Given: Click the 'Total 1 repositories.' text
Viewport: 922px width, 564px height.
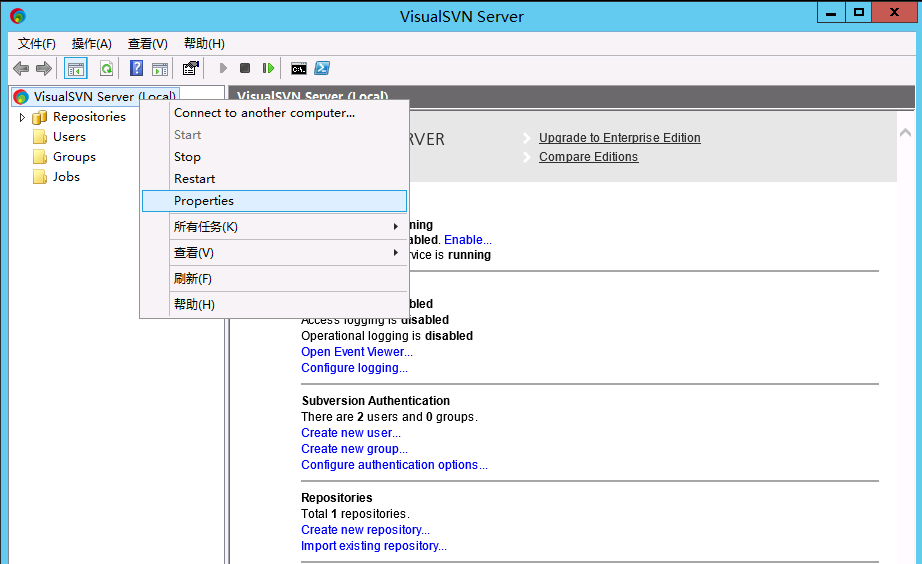Looking at the screenshot, I should click(356, 513).
